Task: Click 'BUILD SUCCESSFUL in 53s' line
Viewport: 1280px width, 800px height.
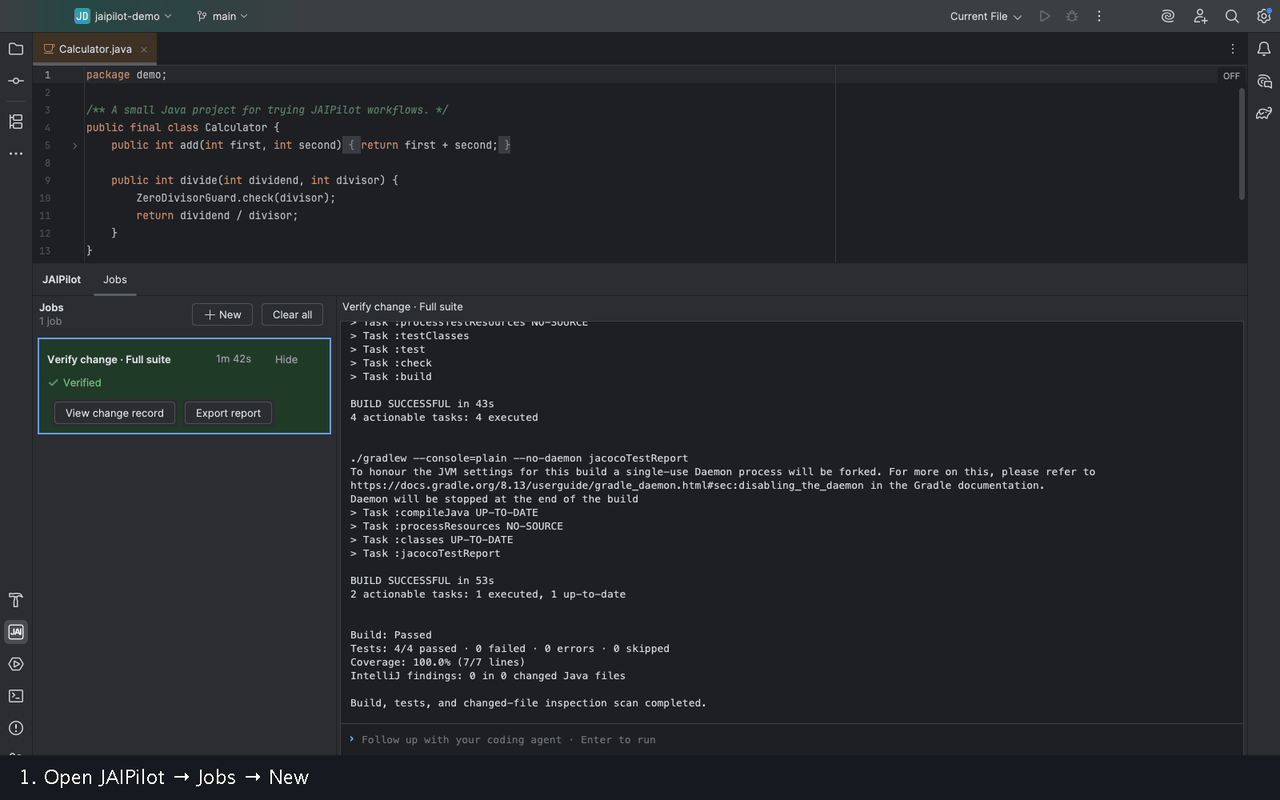Action: pos(422,580)
